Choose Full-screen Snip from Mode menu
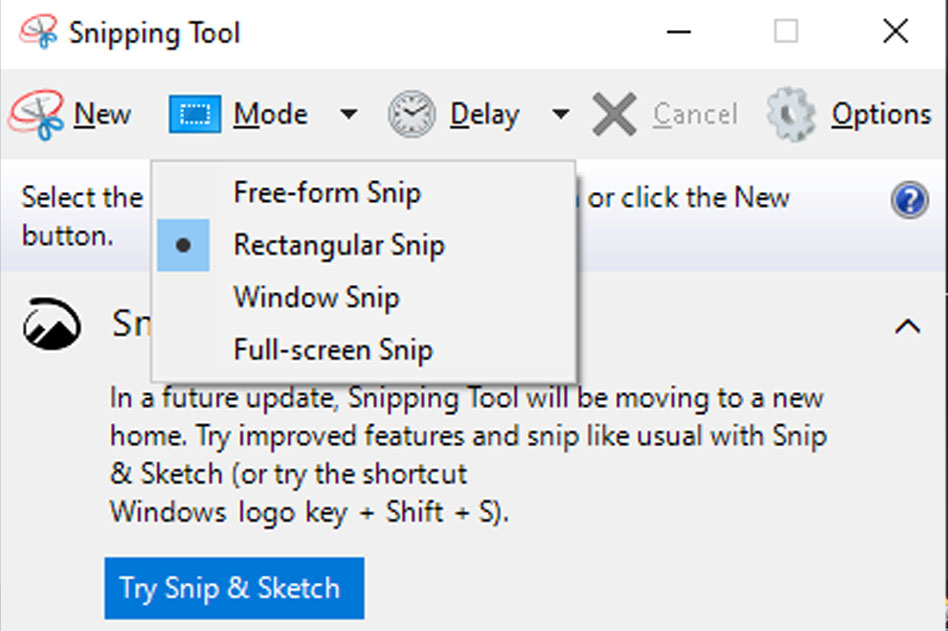This screenshot has height=631, width=948. click(x=363, y=350)
